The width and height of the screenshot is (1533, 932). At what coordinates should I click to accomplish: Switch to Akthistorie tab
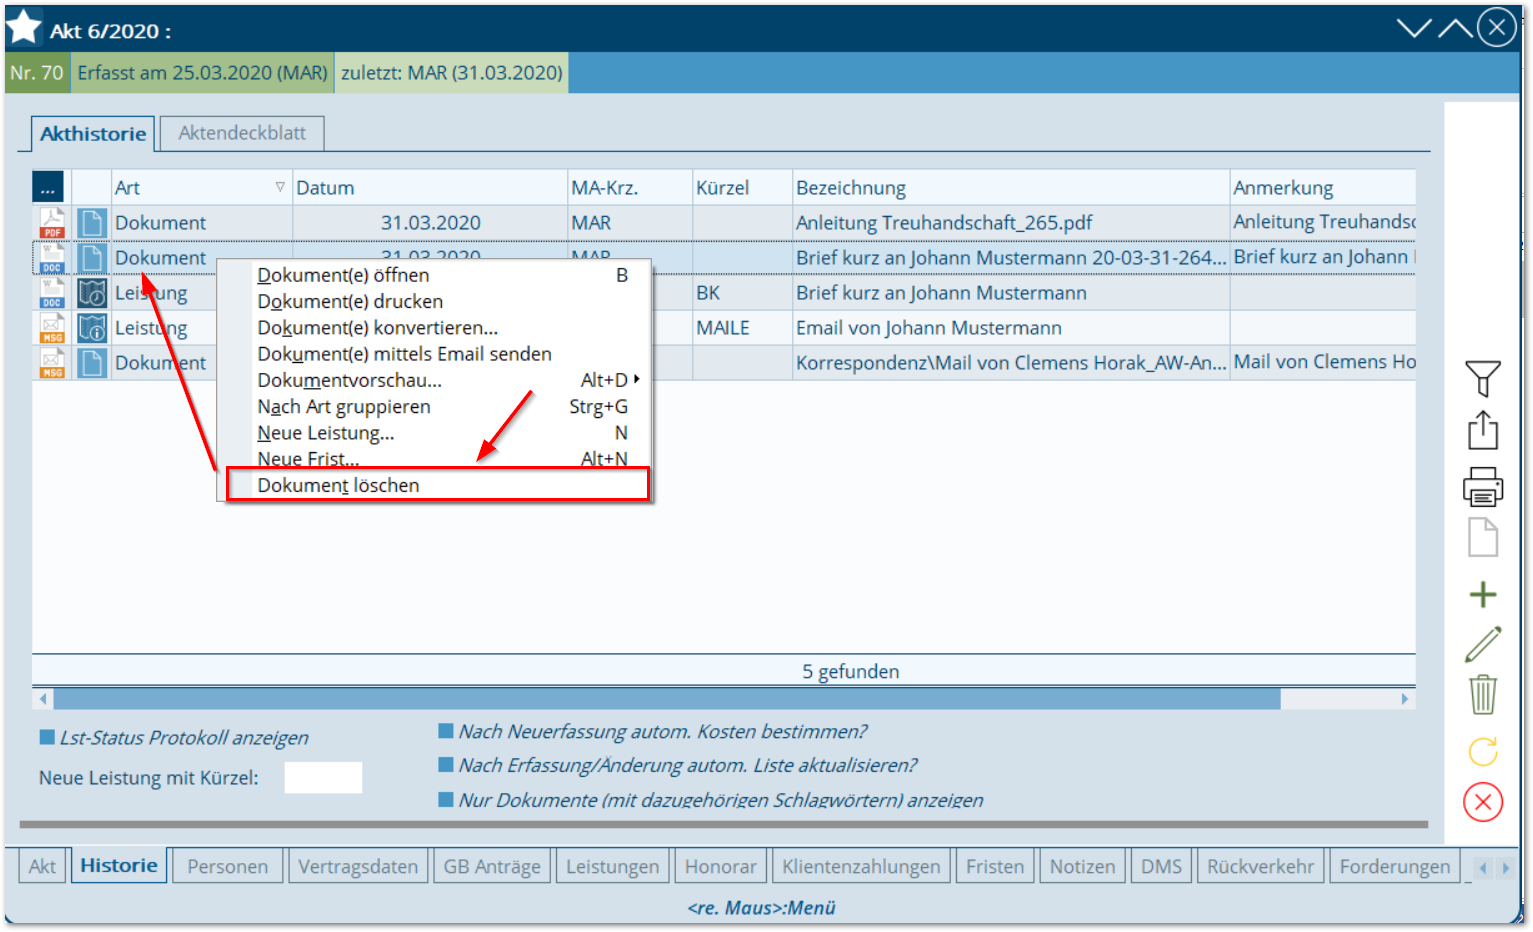pos(93,133)
